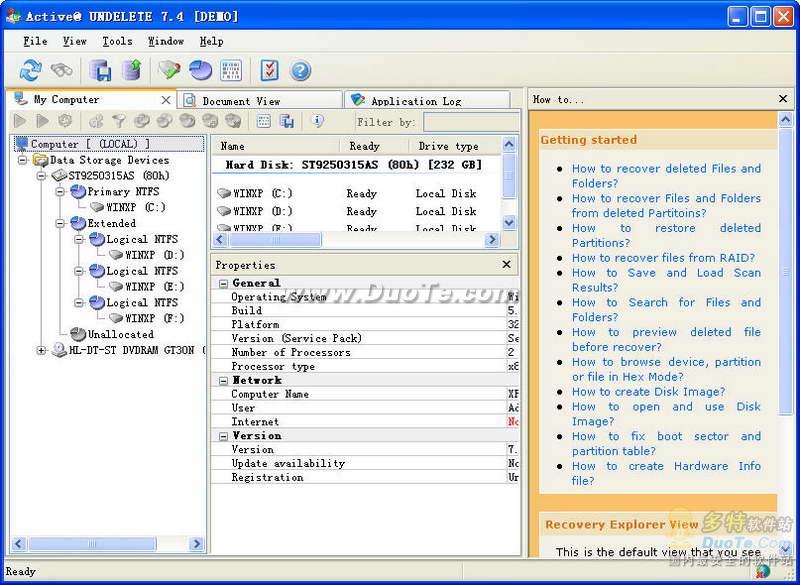Open the View menu
800x585 pixels.
(74, 41)
